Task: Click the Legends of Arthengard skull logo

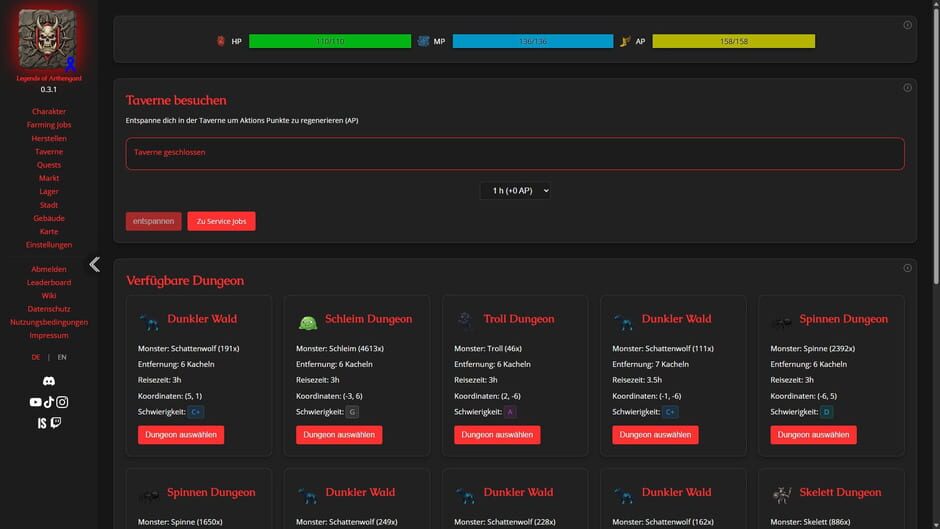Action: click(47, 38)
